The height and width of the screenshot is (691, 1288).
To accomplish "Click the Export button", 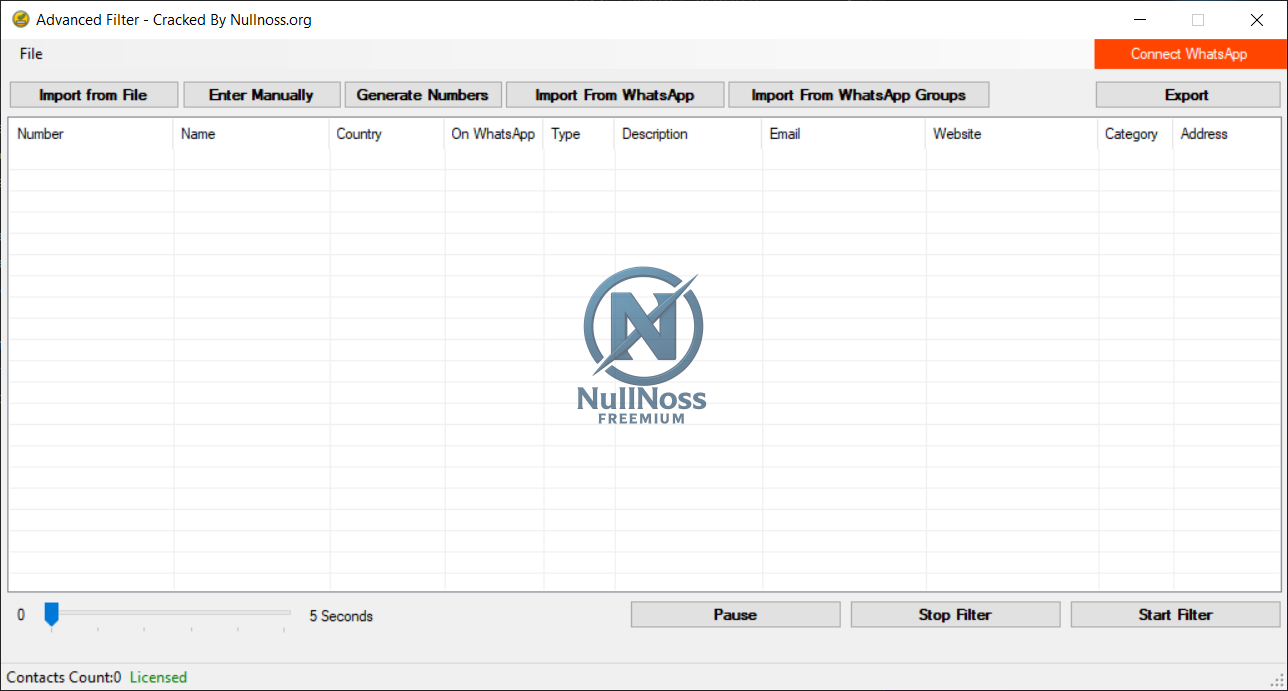I will click(x=1188, y=95).
